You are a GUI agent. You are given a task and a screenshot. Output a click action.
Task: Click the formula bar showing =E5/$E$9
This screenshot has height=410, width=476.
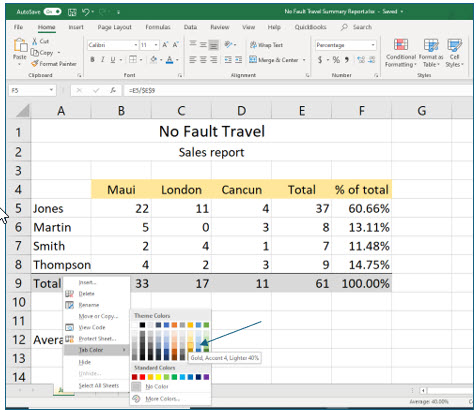pyautogui.click(x=298, y=90)
